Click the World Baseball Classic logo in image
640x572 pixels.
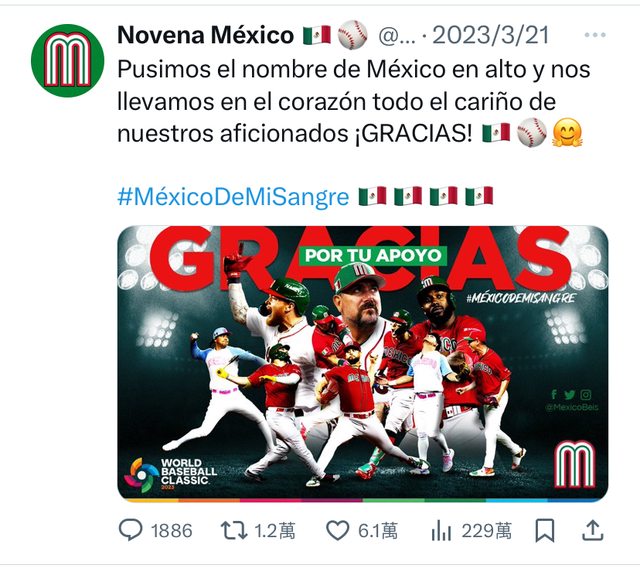coord(170,474)
